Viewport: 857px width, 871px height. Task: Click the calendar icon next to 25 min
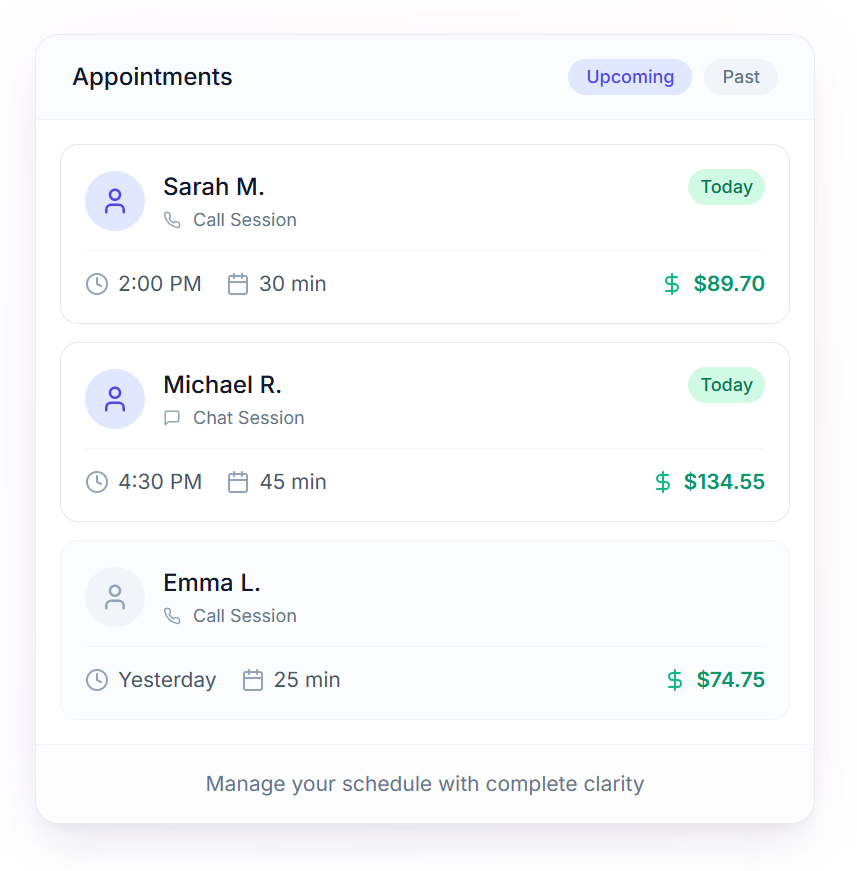(x=253, y=680)
